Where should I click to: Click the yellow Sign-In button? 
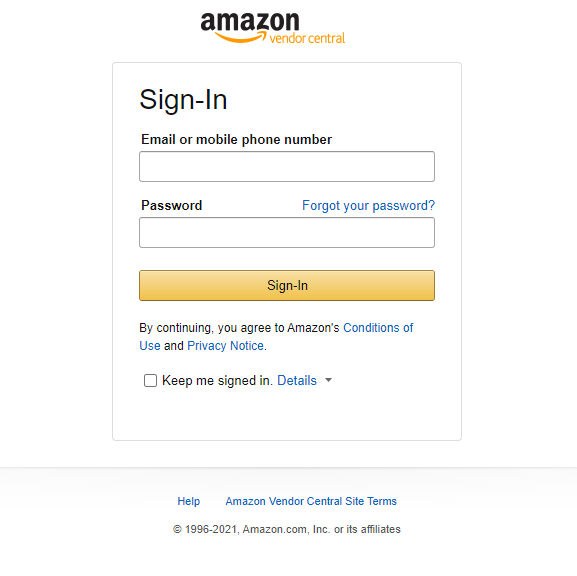click(287, 286)
